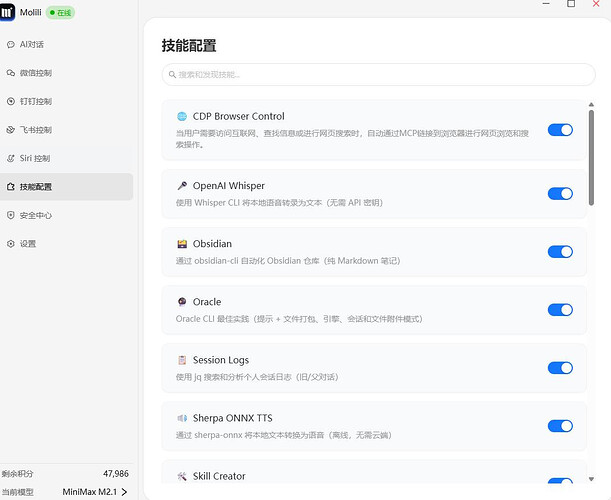The height and width of the screenshot is (500, 611).
Task: Click the scrollbar down arrow
Action: click(591, 479)
